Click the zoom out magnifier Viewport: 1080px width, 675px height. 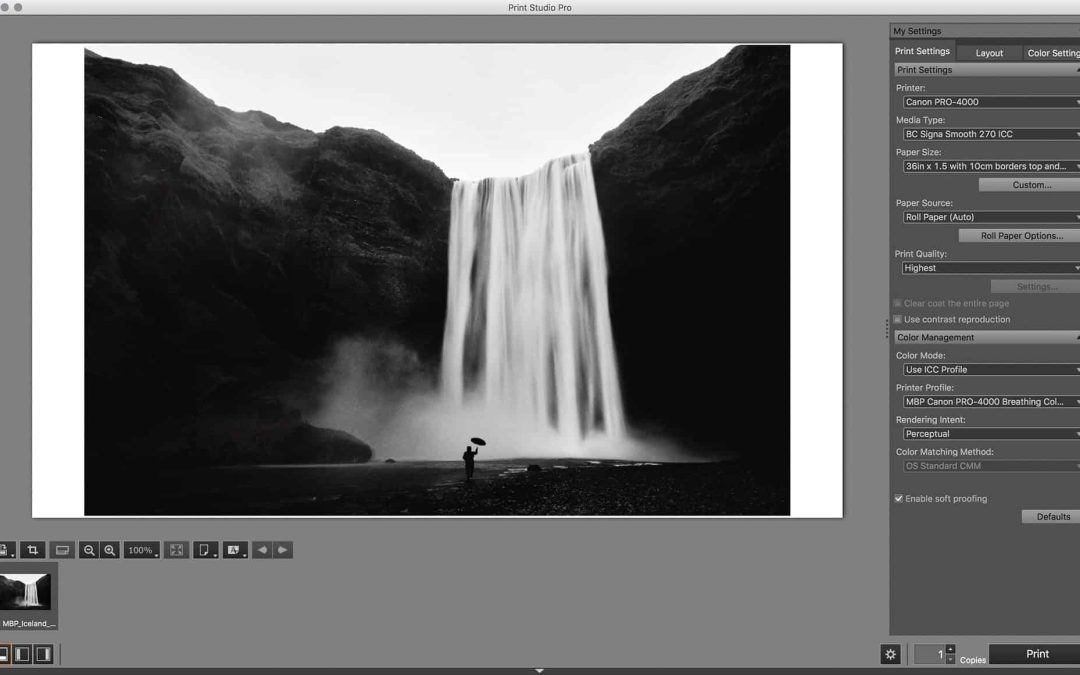click(89, 550)
